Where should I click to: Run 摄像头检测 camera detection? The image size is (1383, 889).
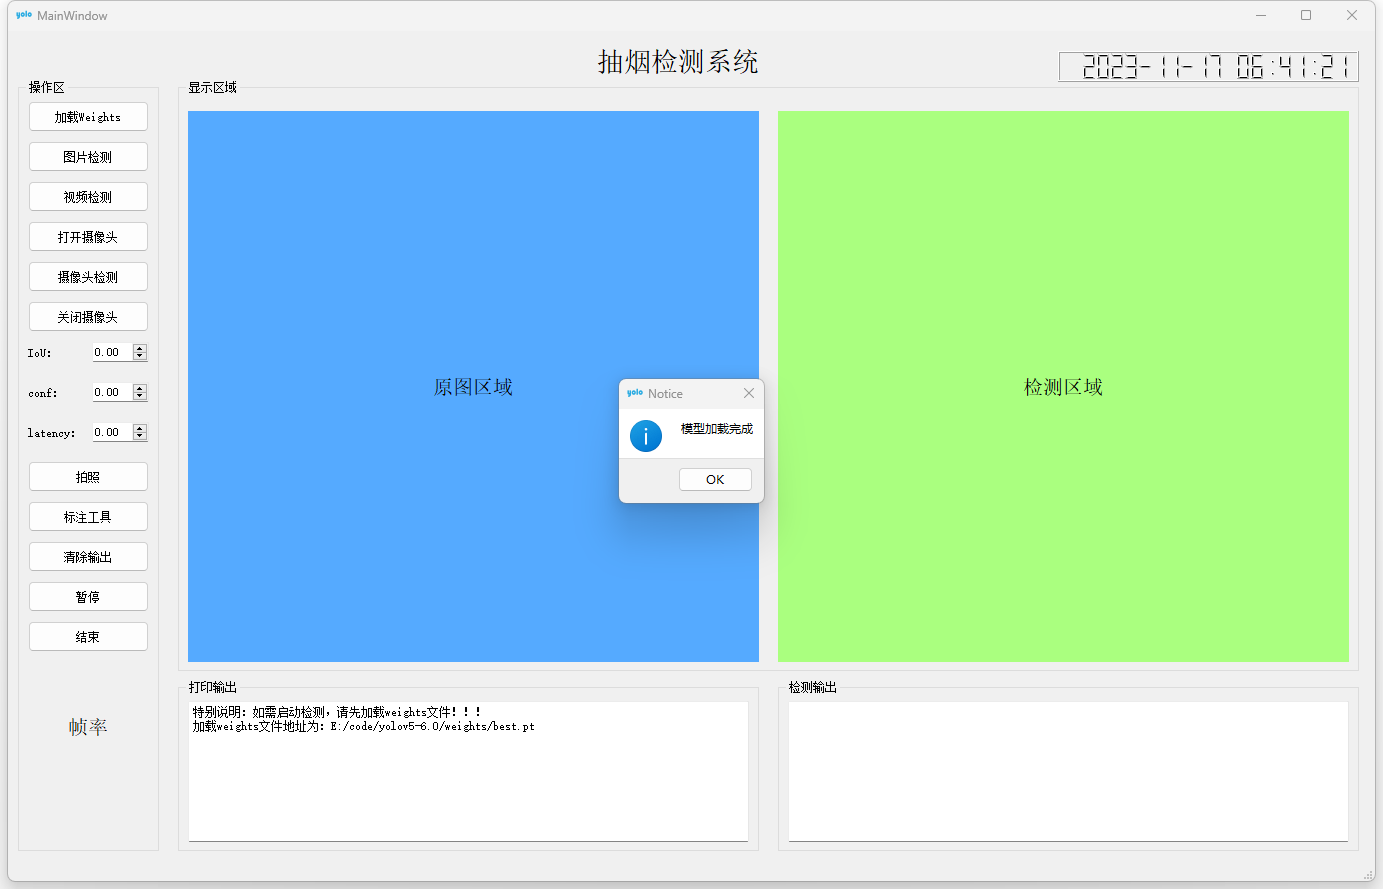coord(88,277)
